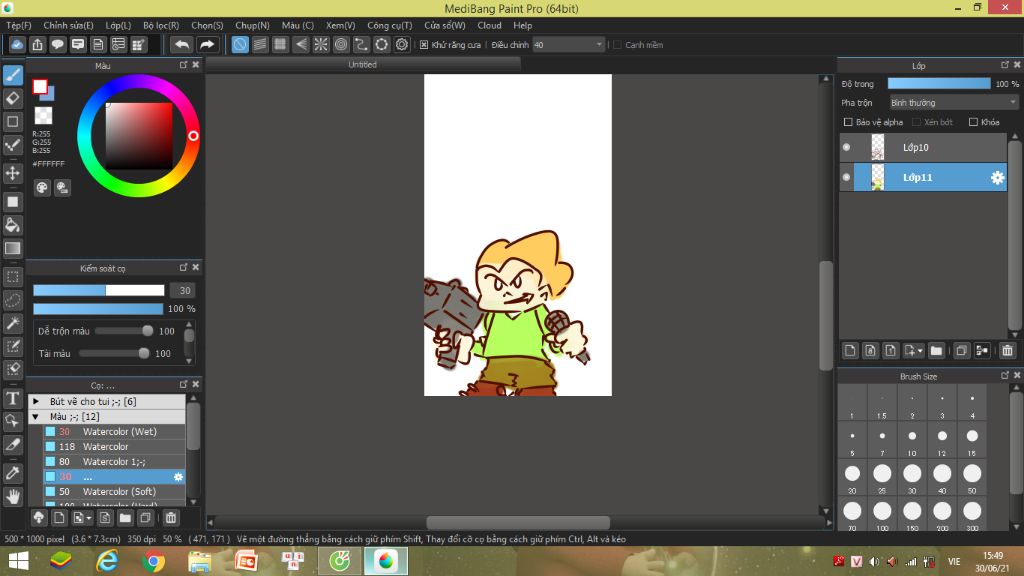Select the Move tool

point(13,173)
